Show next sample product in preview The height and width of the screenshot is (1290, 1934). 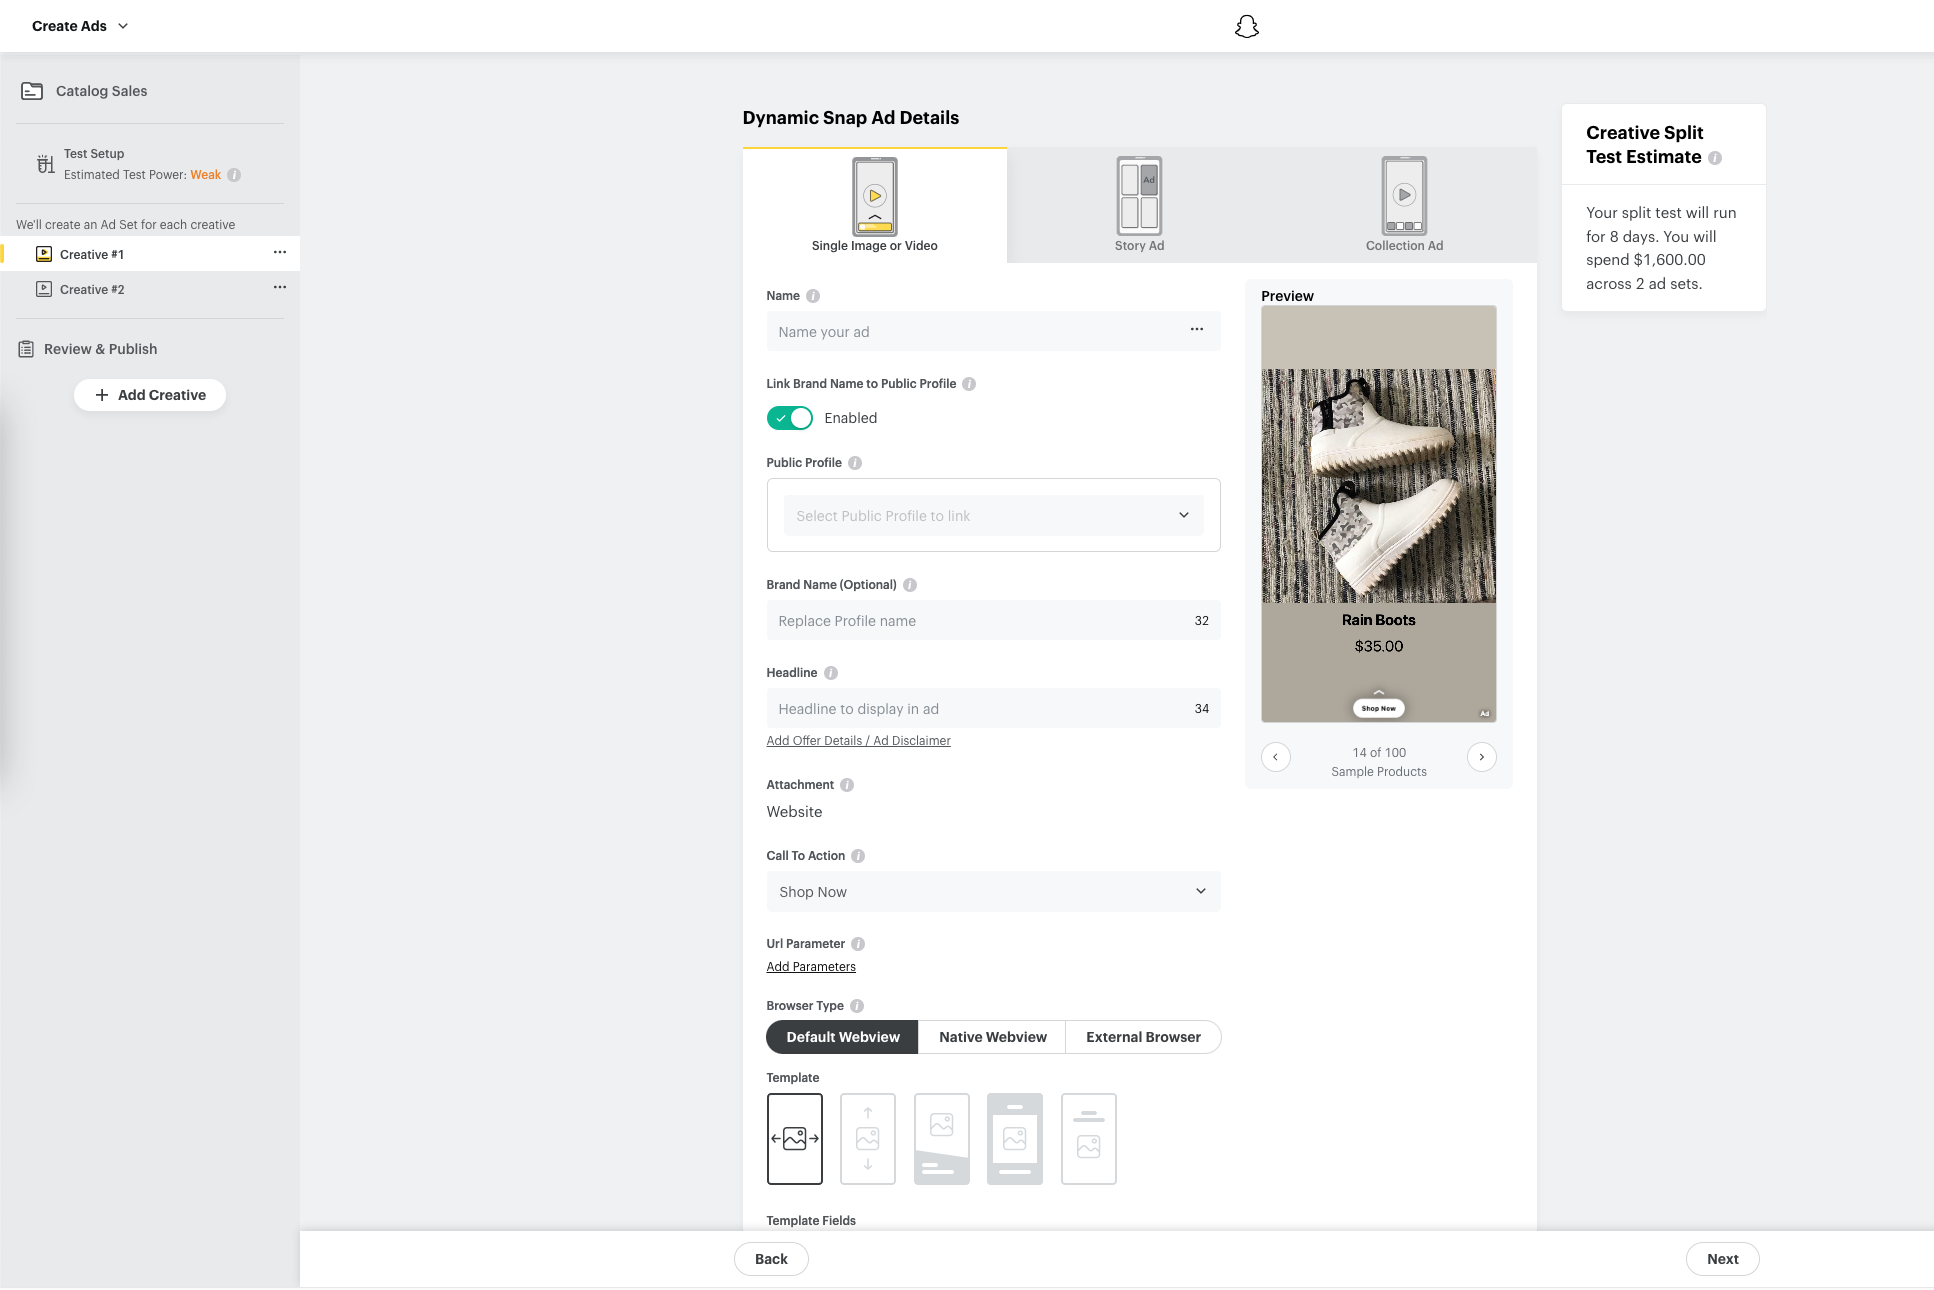(x=1481, y=757)
